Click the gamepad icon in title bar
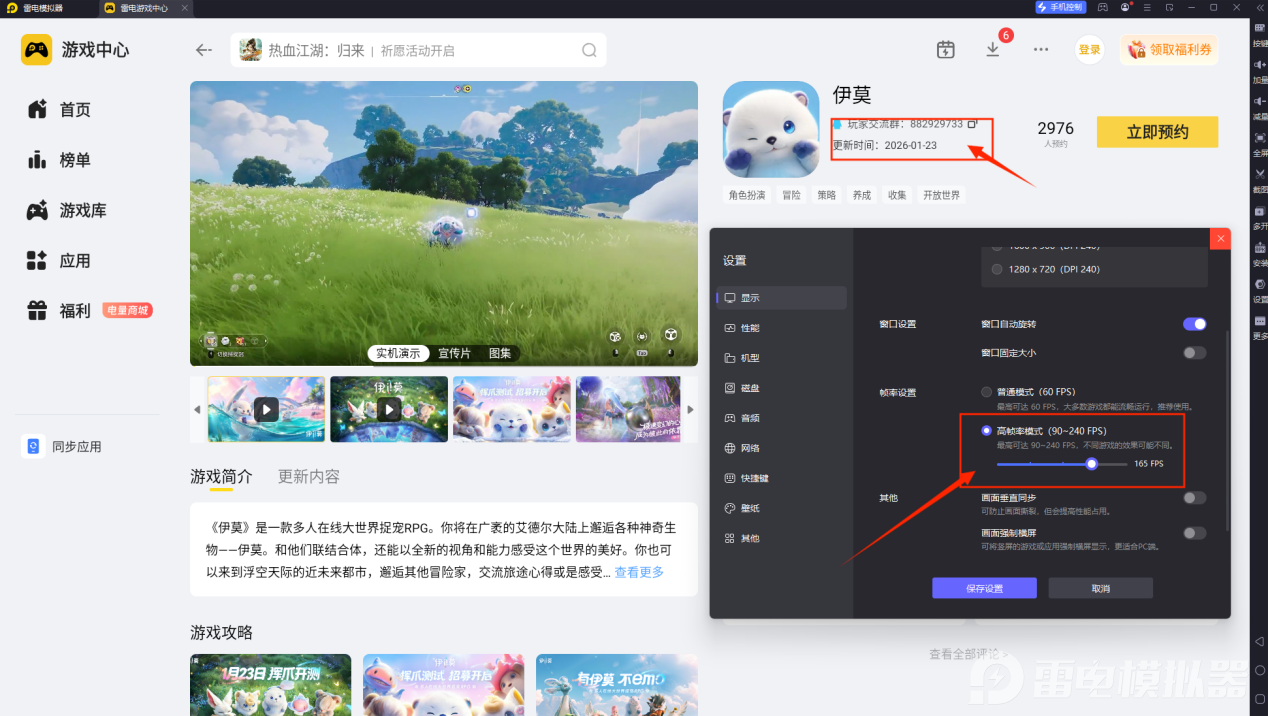Image resolution: width=1268 pixels, height=716 pixels. pos(1102,7)
